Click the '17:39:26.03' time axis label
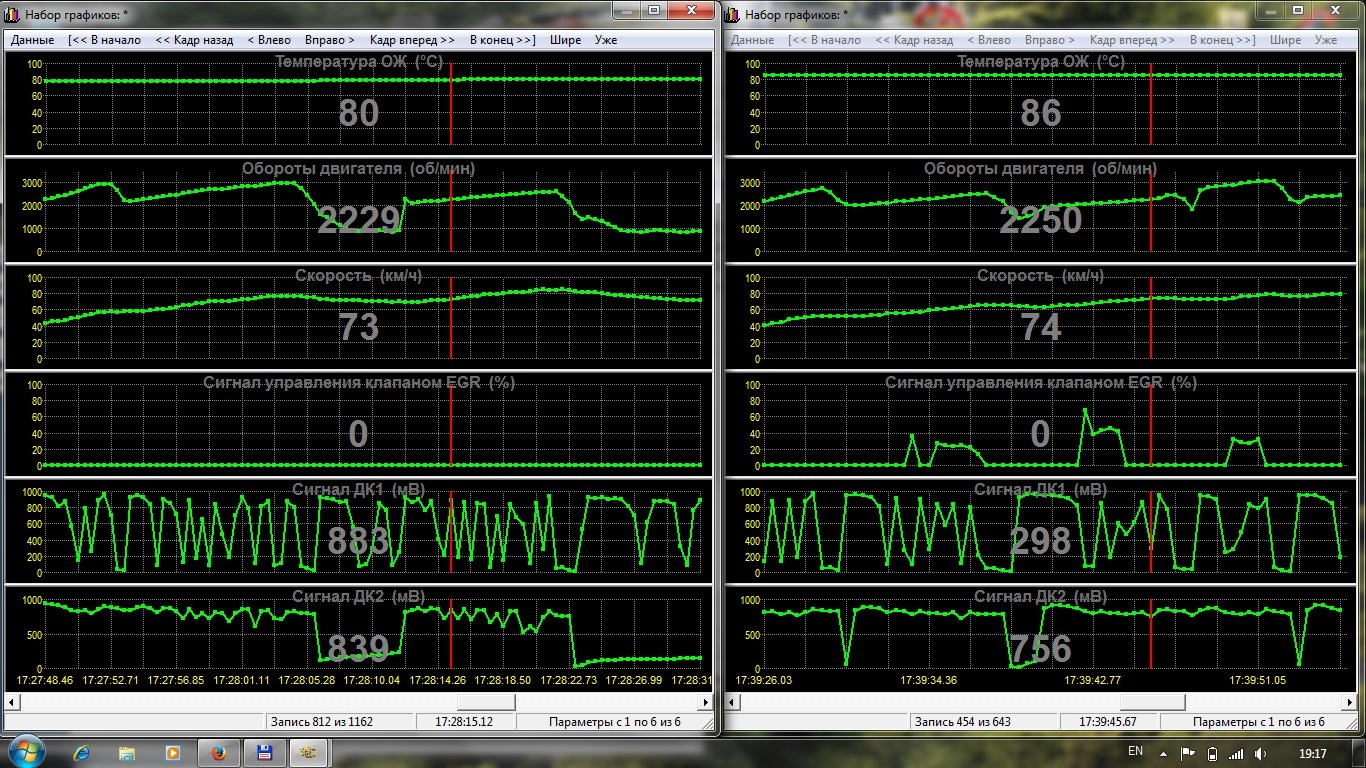Viewport: 1366px width, 768px height. (x=764, y=680)
